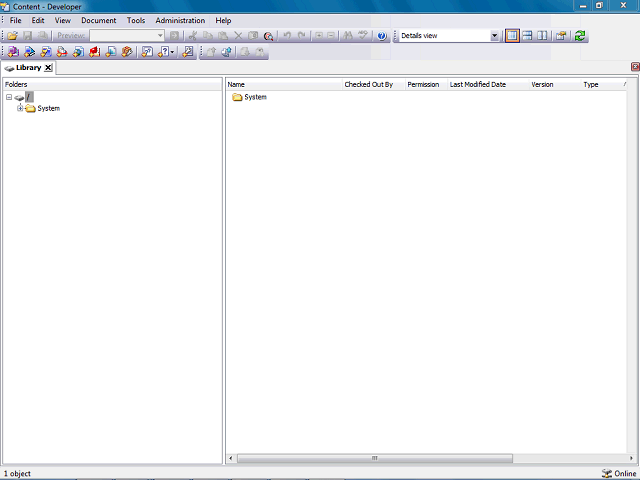Viewport: 640px width, 480px height.
Task: Click the go arrow after Preview box
Action: (174, 36)
